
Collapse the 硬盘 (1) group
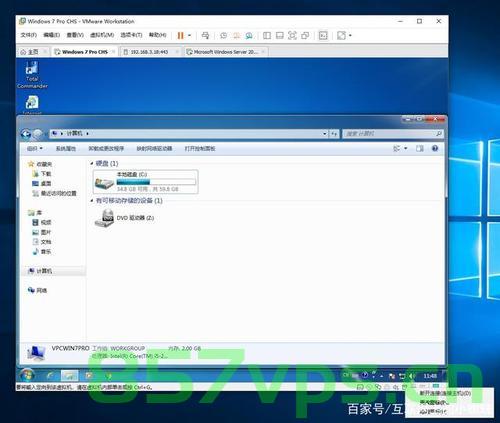pos(92,164)
